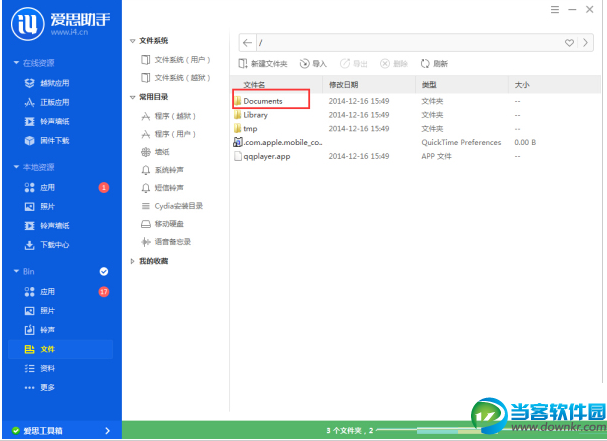
Task: Select 短信铃声 (SMS ringtones) directory
Action: coord(162,188)
